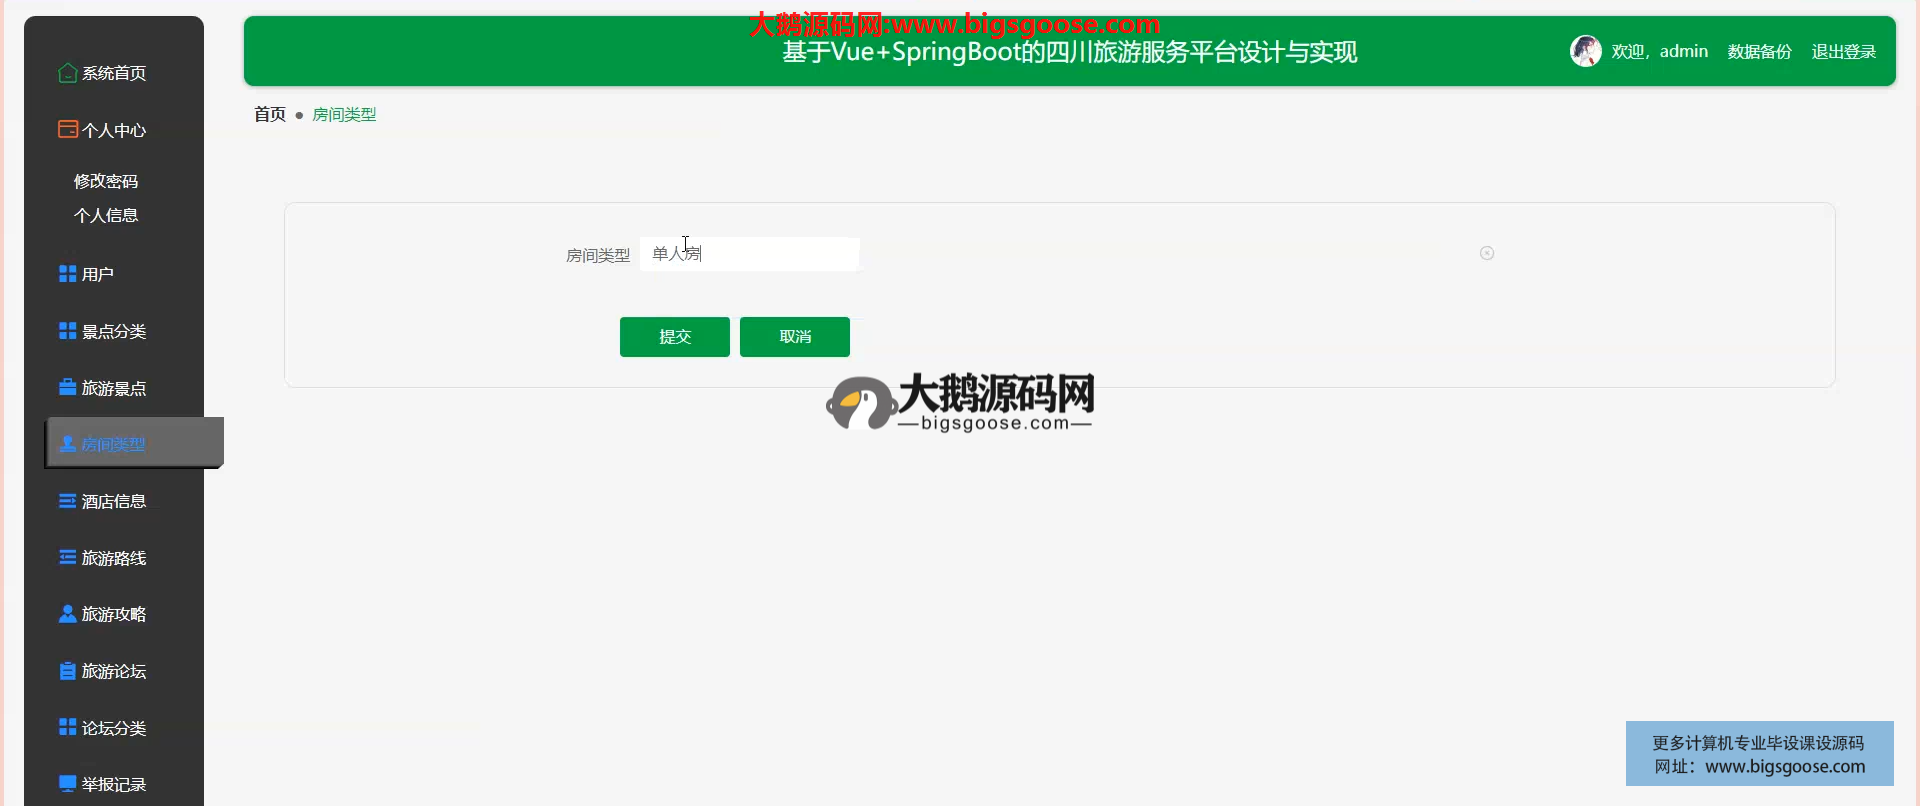Viewport: 1920px width, 806px height.
Task: Click the admin avatar picture
Action: coord(1585,51)
